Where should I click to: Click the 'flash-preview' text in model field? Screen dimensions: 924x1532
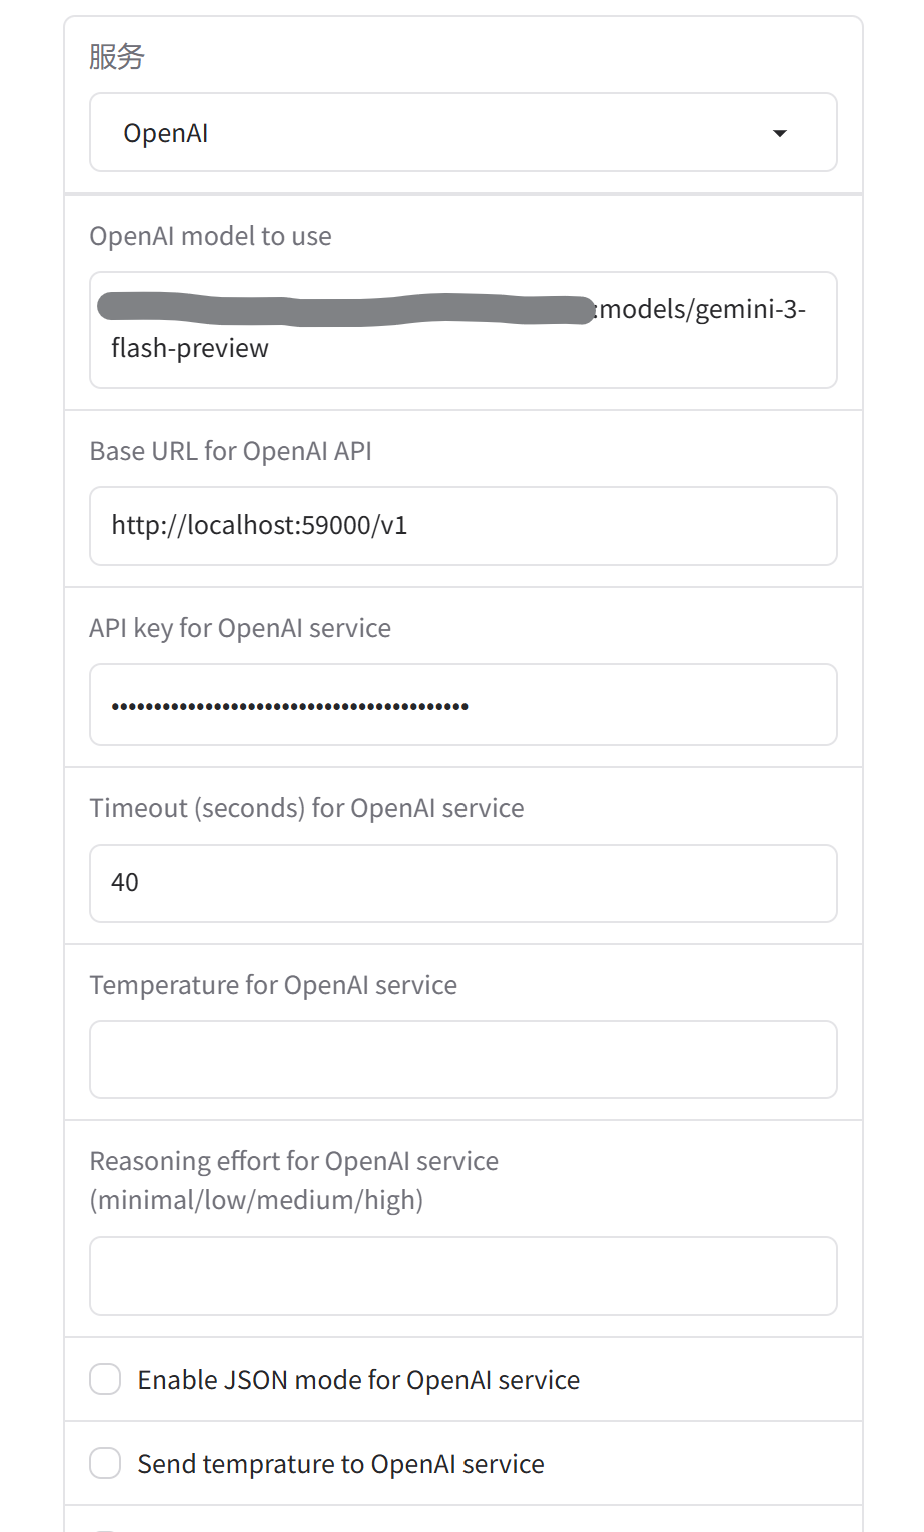coord(190,348)
